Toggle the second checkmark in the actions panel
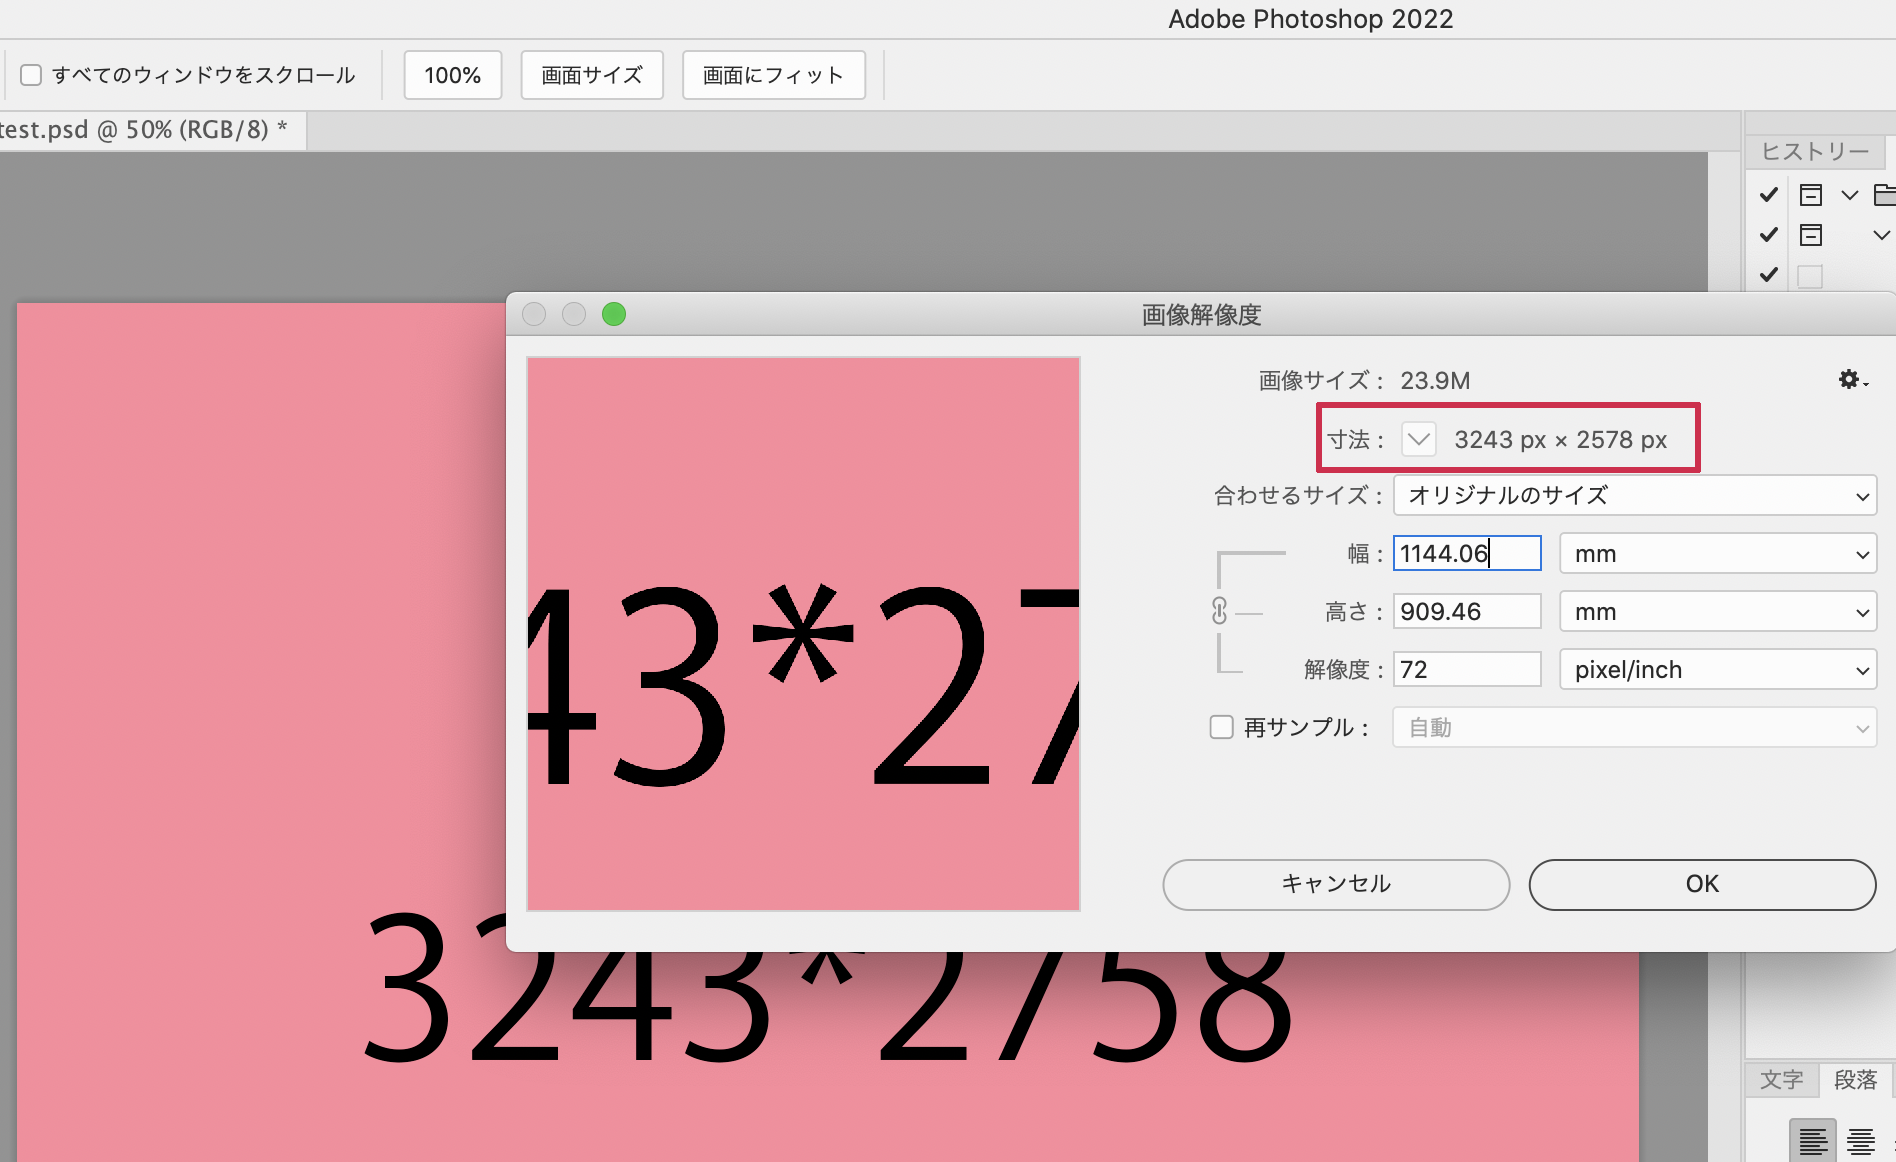 click(x=1769, y=235)
